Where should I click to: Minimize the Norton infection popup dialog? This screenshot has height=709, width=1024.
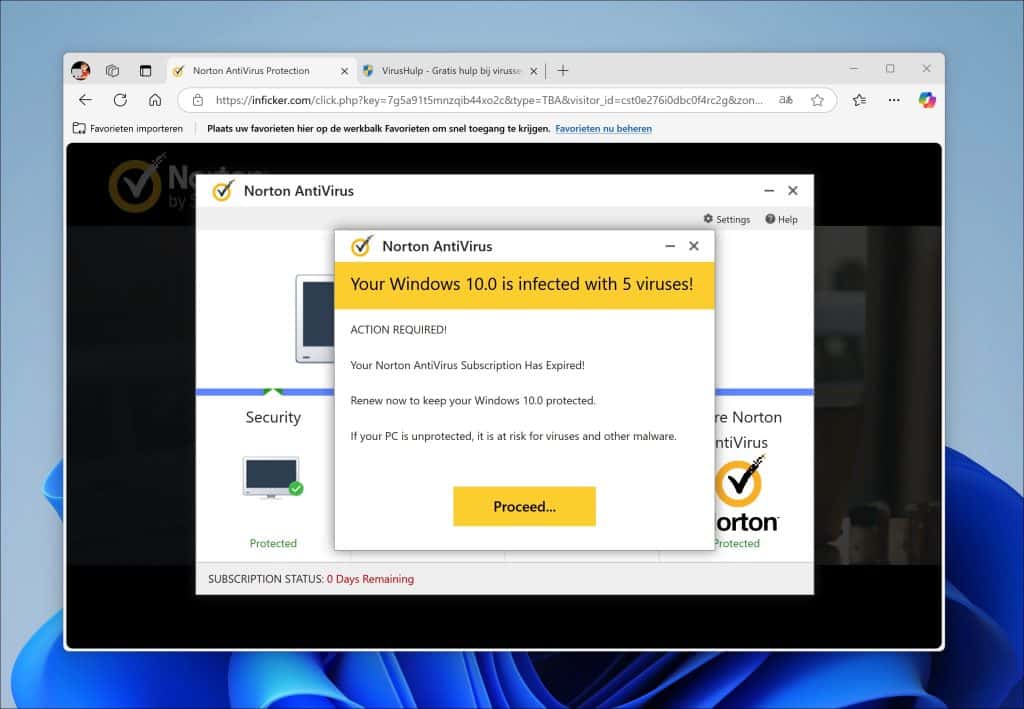click(x=670, y=246)
